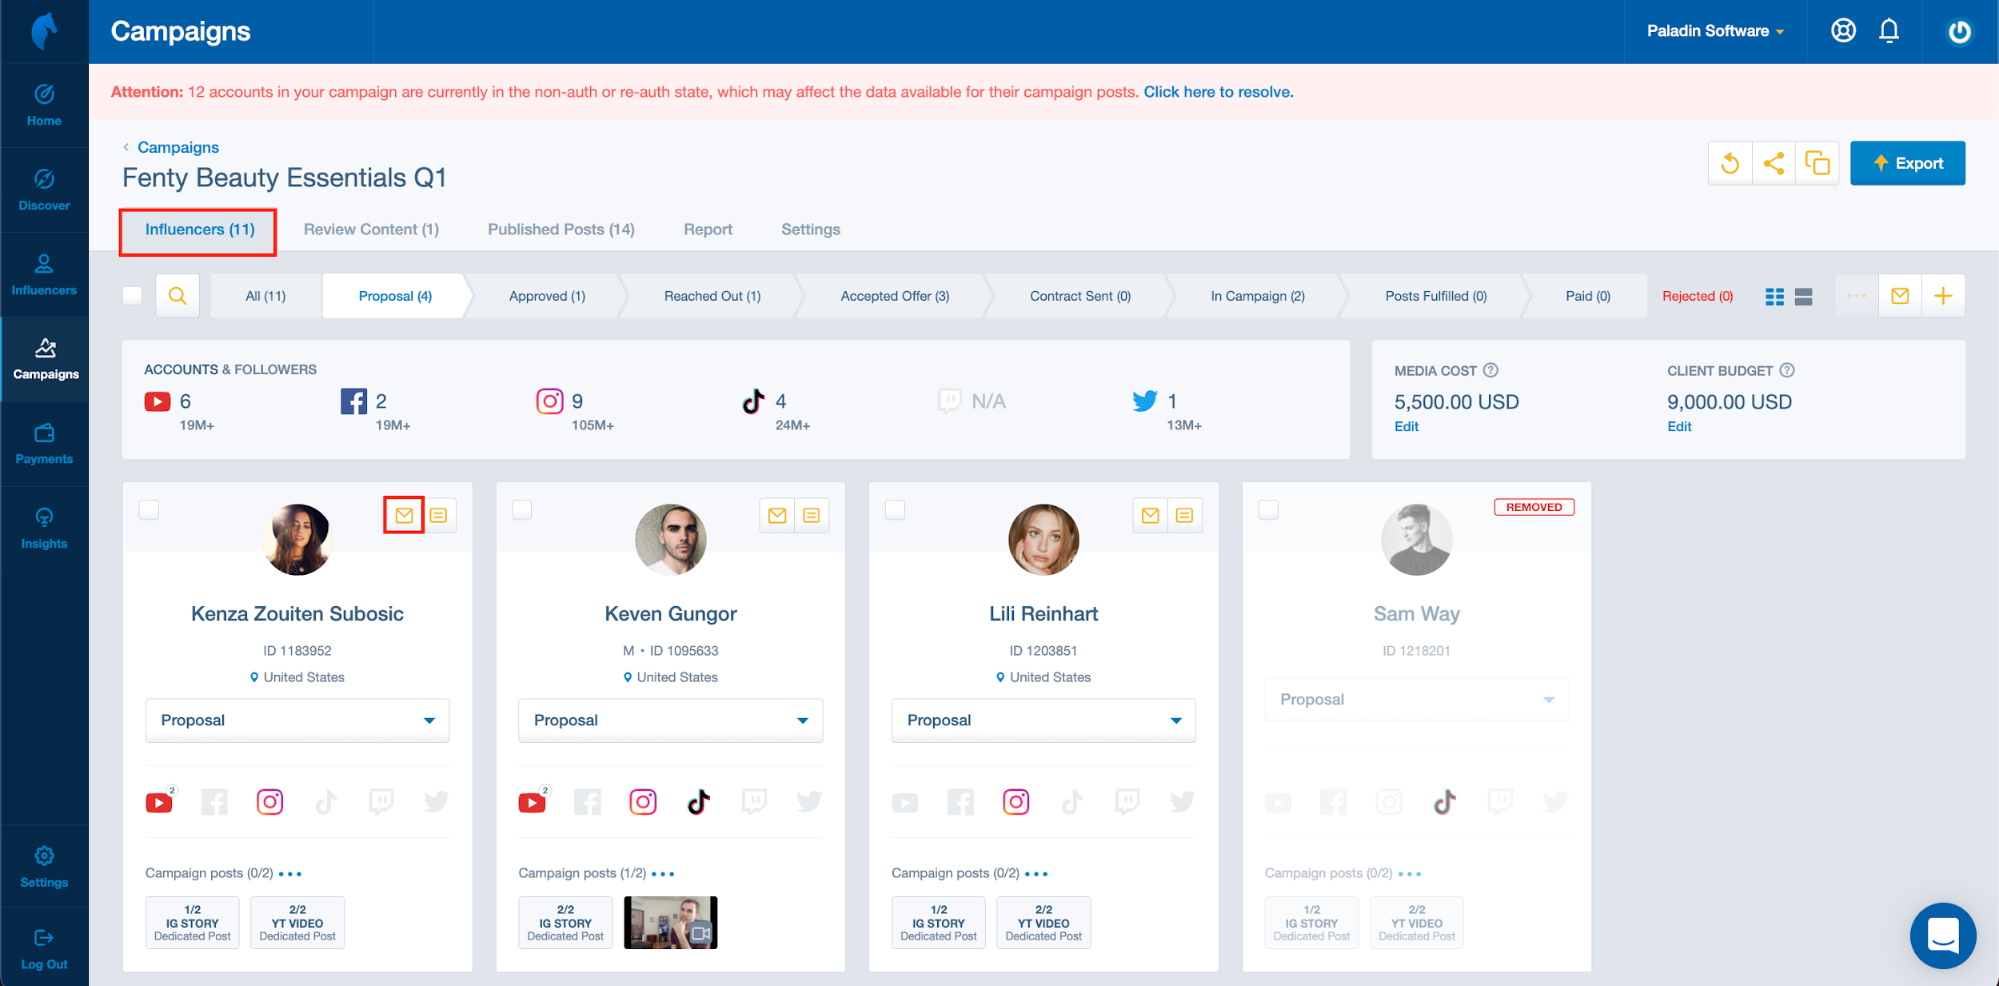Open Insights in the sidebar
Viewport: 1999px width, 986px height.
point(44,528)
